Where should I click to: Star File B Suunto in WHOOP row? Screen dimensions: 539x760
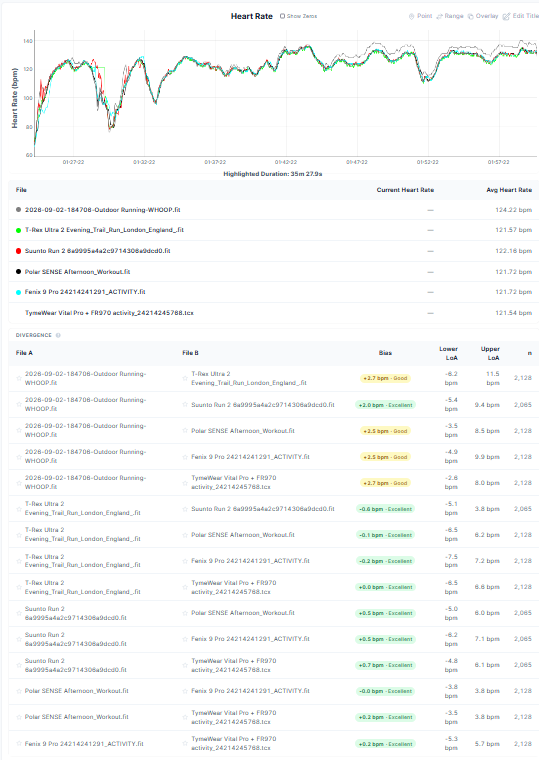pos(185,404)
